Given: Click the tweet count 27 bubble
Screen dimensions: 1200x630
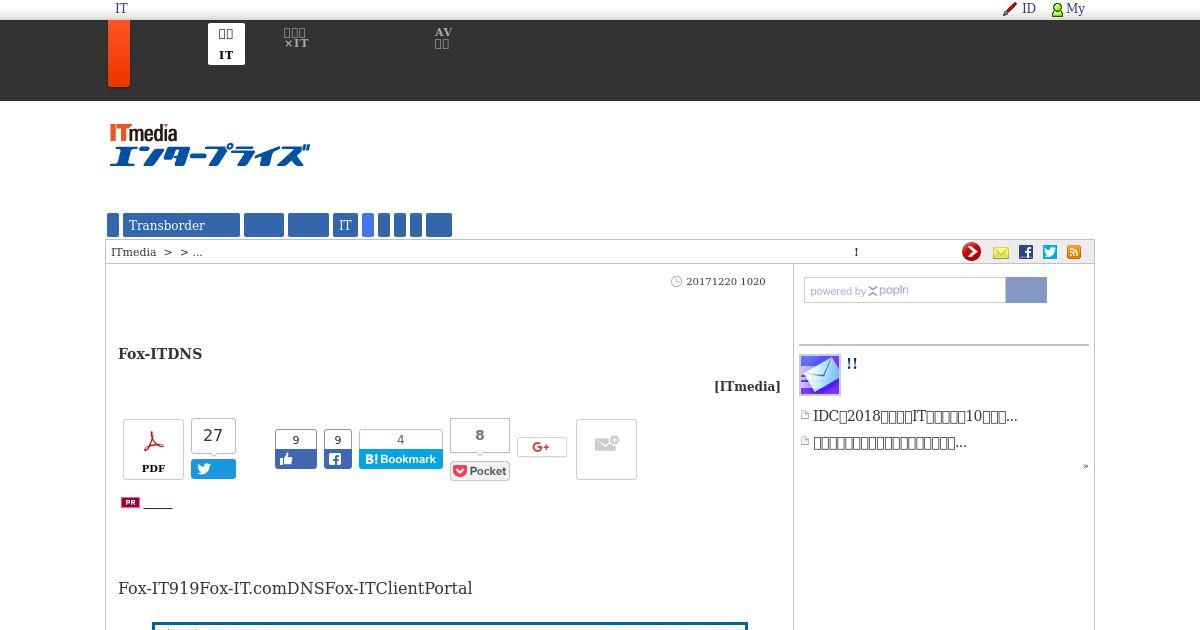Looking at the screenshot, I should click(x=213, y=436).
